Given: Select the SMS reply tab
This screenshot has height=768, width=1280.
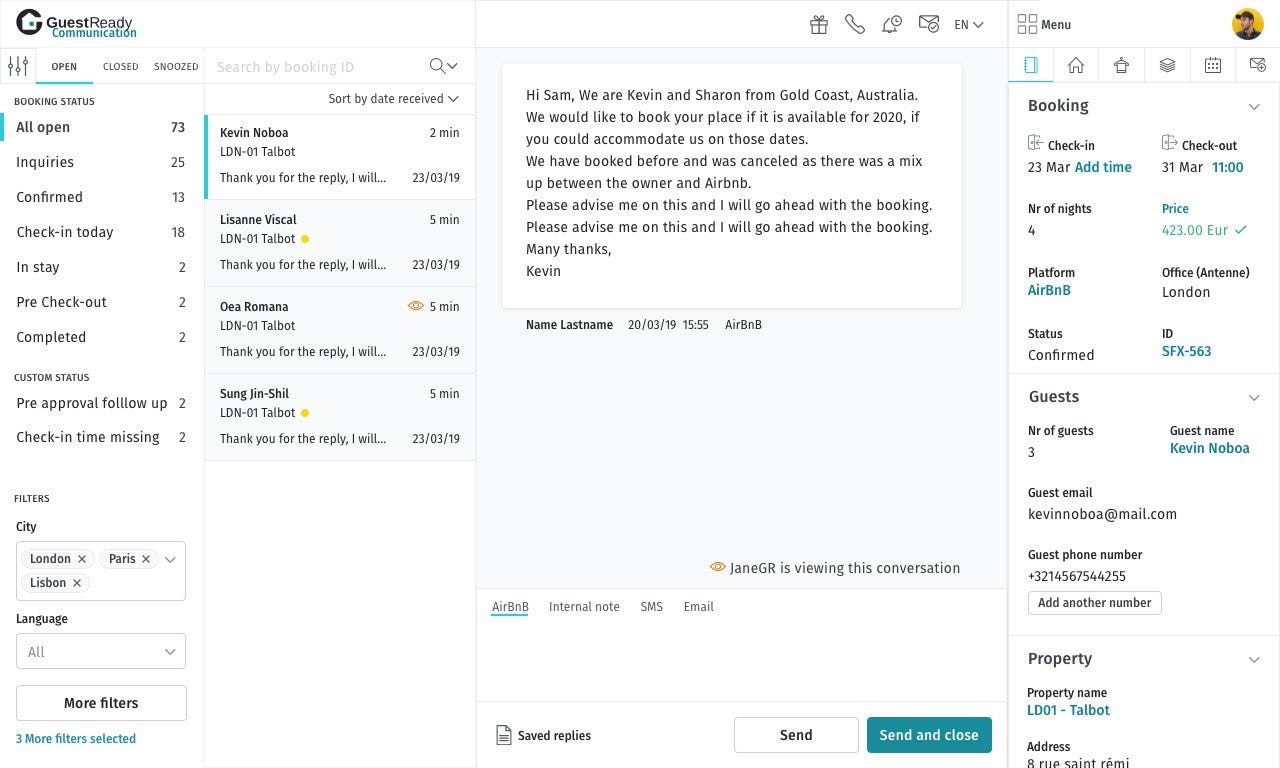Looking at the screenshot, I should pos(651,606).
